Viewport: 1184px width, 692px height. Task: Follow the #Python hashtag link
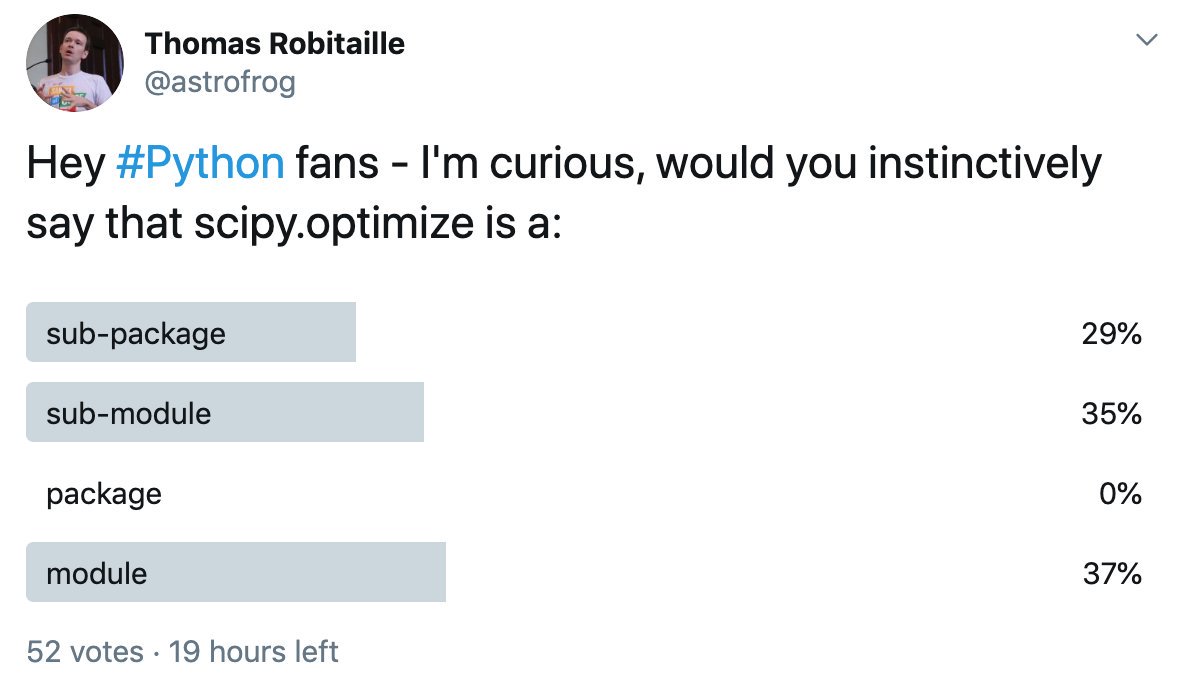[200, 163]
